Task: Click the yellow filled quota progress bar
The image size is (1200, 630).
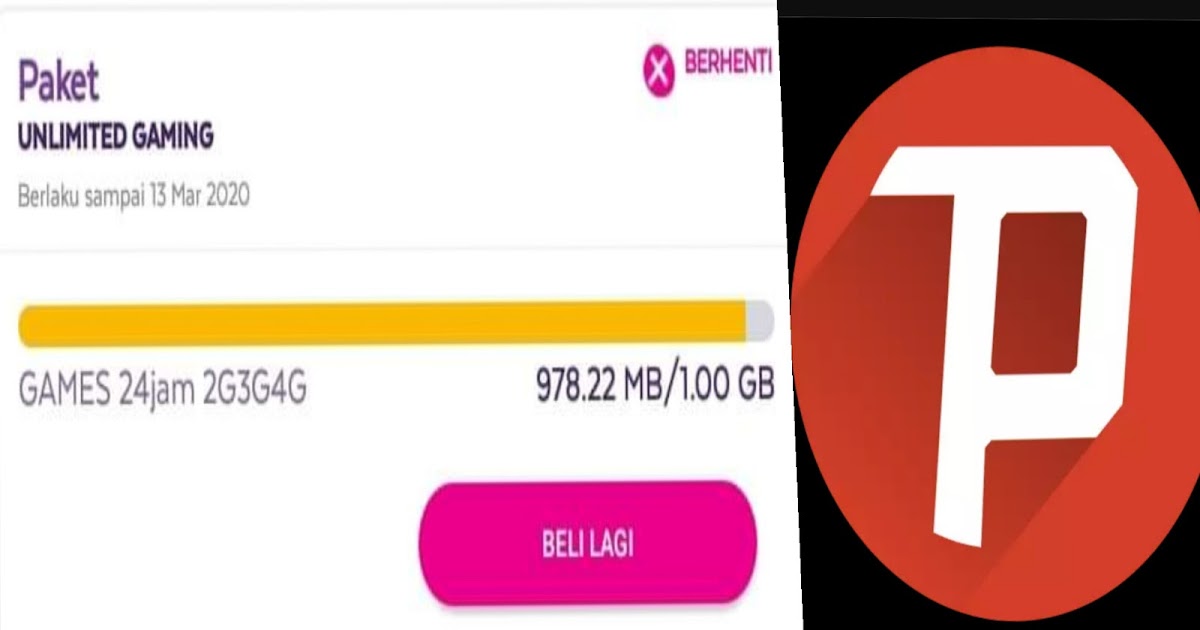Action: [x=383, y=324]
